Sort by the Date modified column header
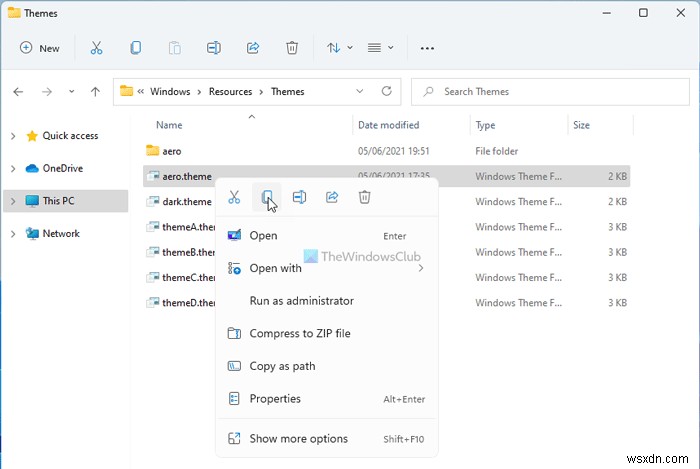Screen dimensions: 700x469 pyautogui.click(x=388, y=125)
